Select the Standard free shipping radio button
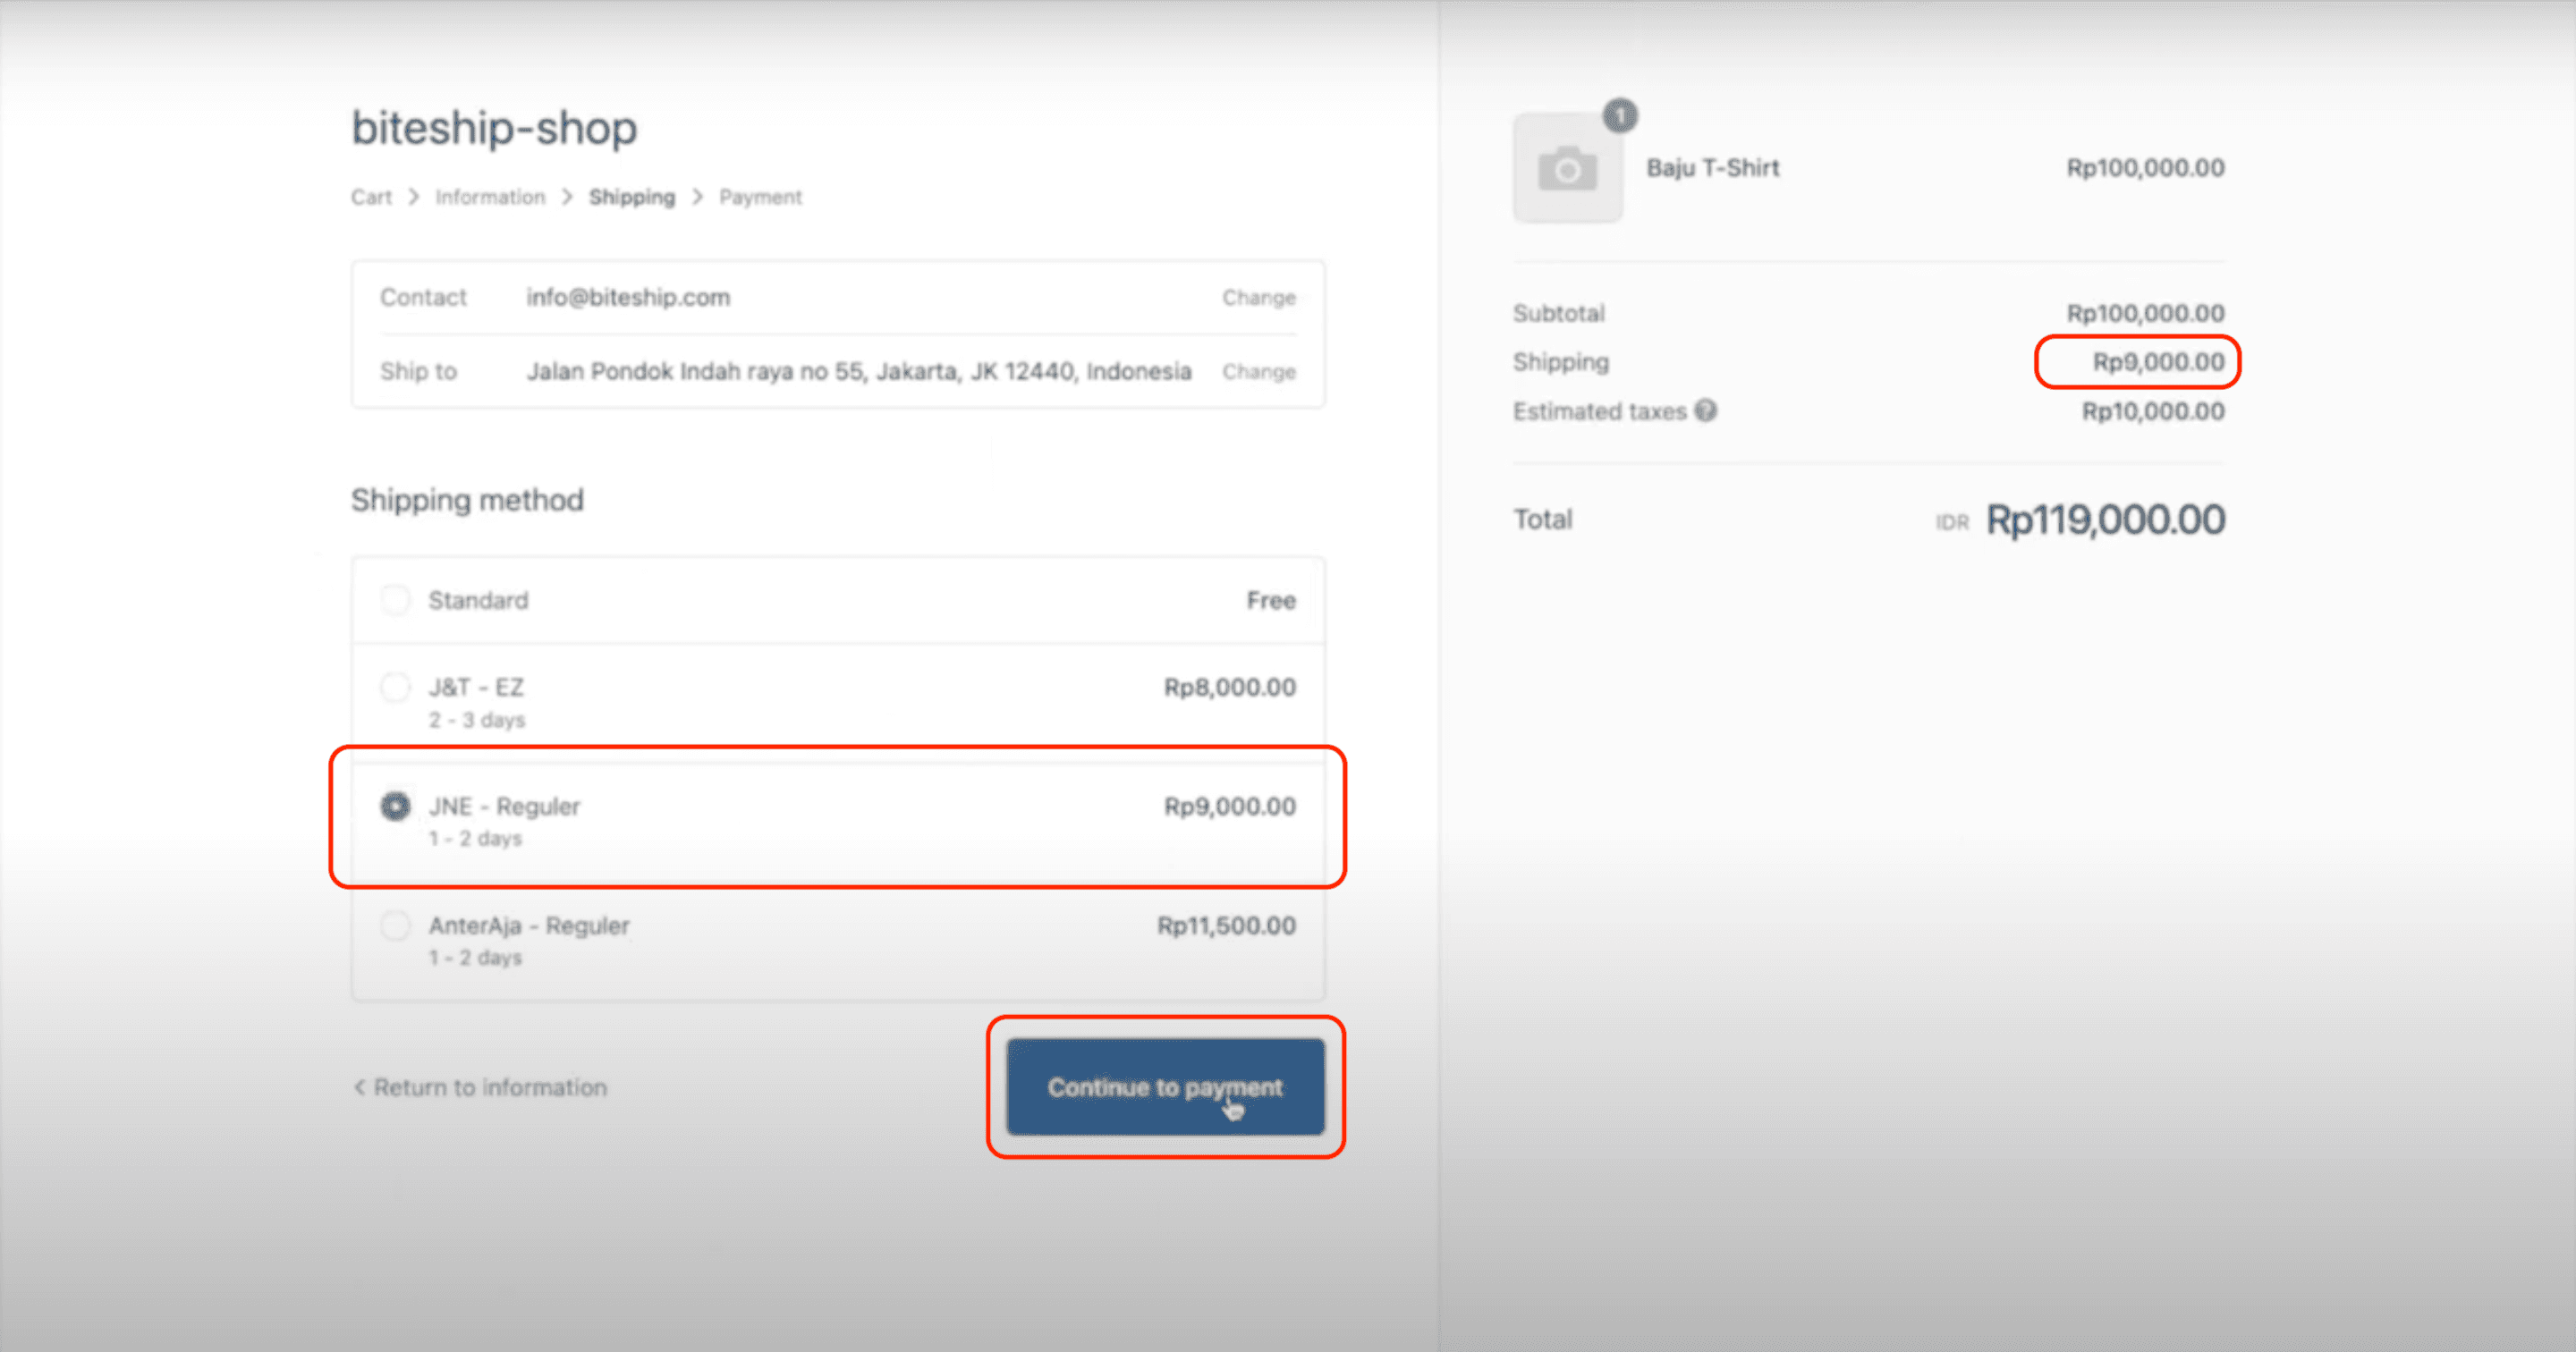Viewport: 2576px width, 1352px height. (395, 600)
